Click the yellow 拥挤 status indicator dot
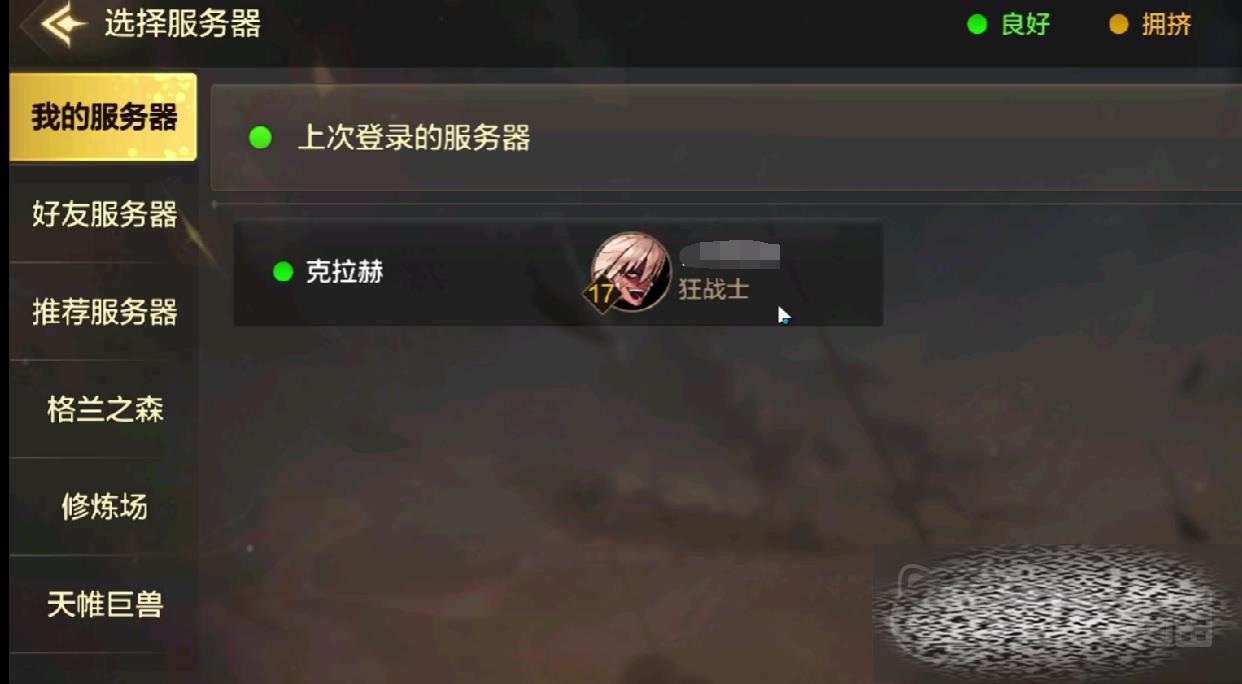1242x684 pixels. coord(1119,24)
